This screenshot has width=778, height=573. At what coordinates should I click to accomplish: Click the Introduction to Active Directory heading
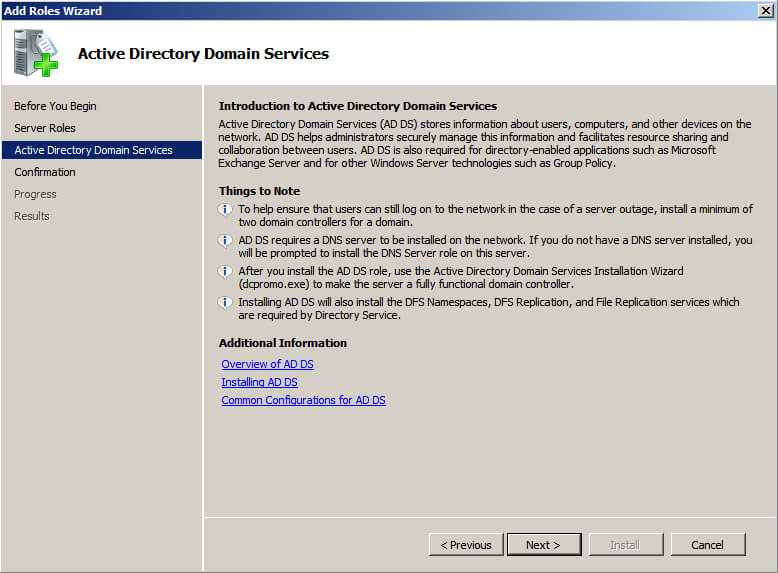(x=358, y=106)
